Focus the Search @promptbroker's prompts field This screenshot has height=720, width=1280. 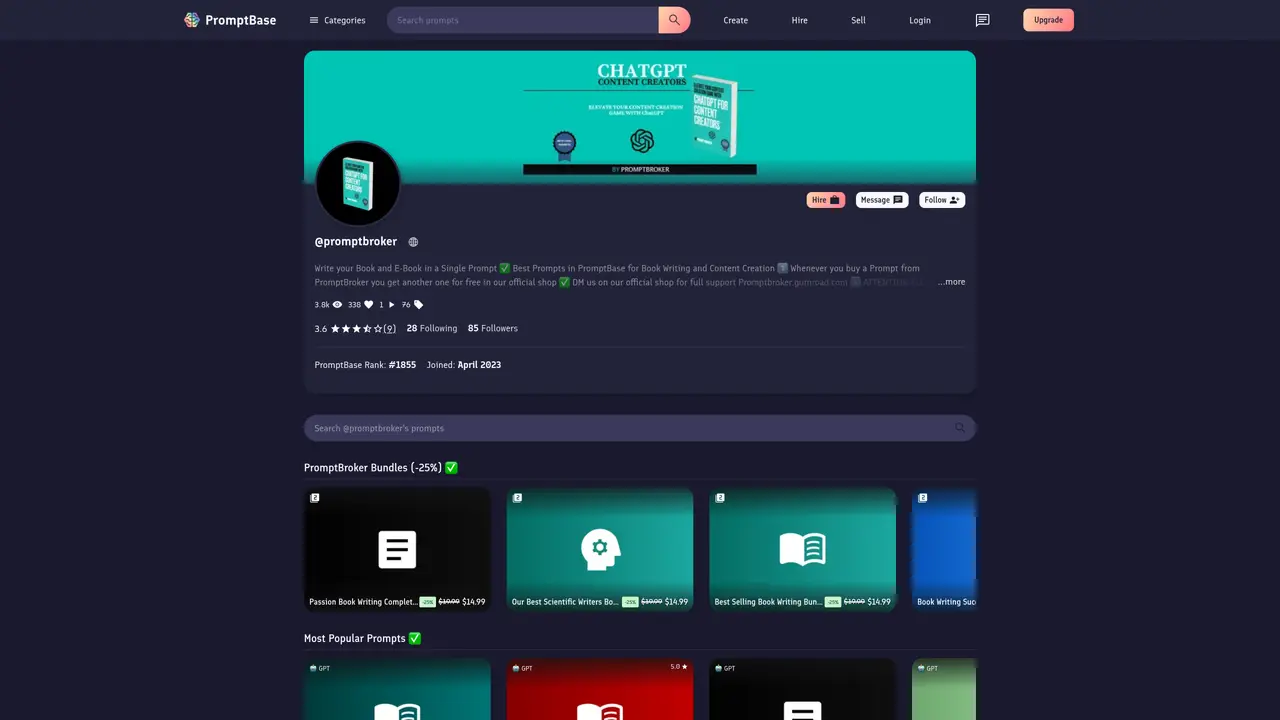(x=640, y=428)
